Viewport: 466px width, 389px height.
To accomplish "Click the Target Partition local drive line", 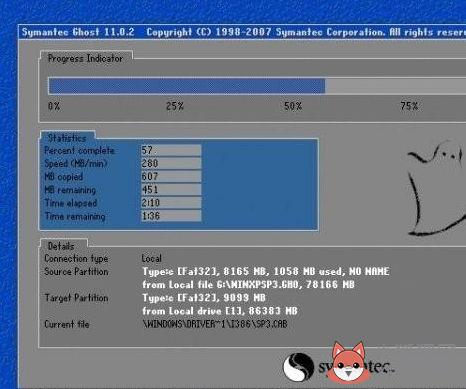I will pos(220,311).
